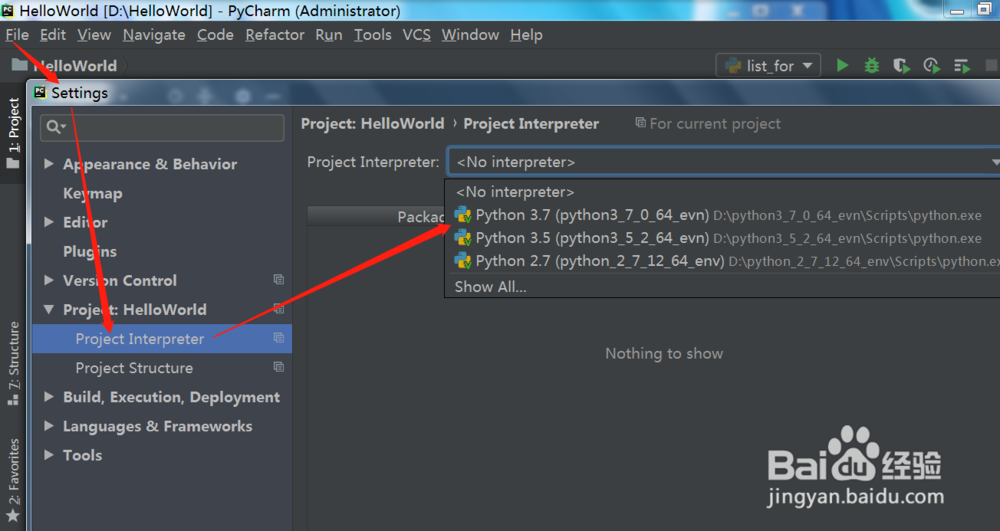
Task: Collapse Project: HelloWorld node
Action: coord(48,309)
